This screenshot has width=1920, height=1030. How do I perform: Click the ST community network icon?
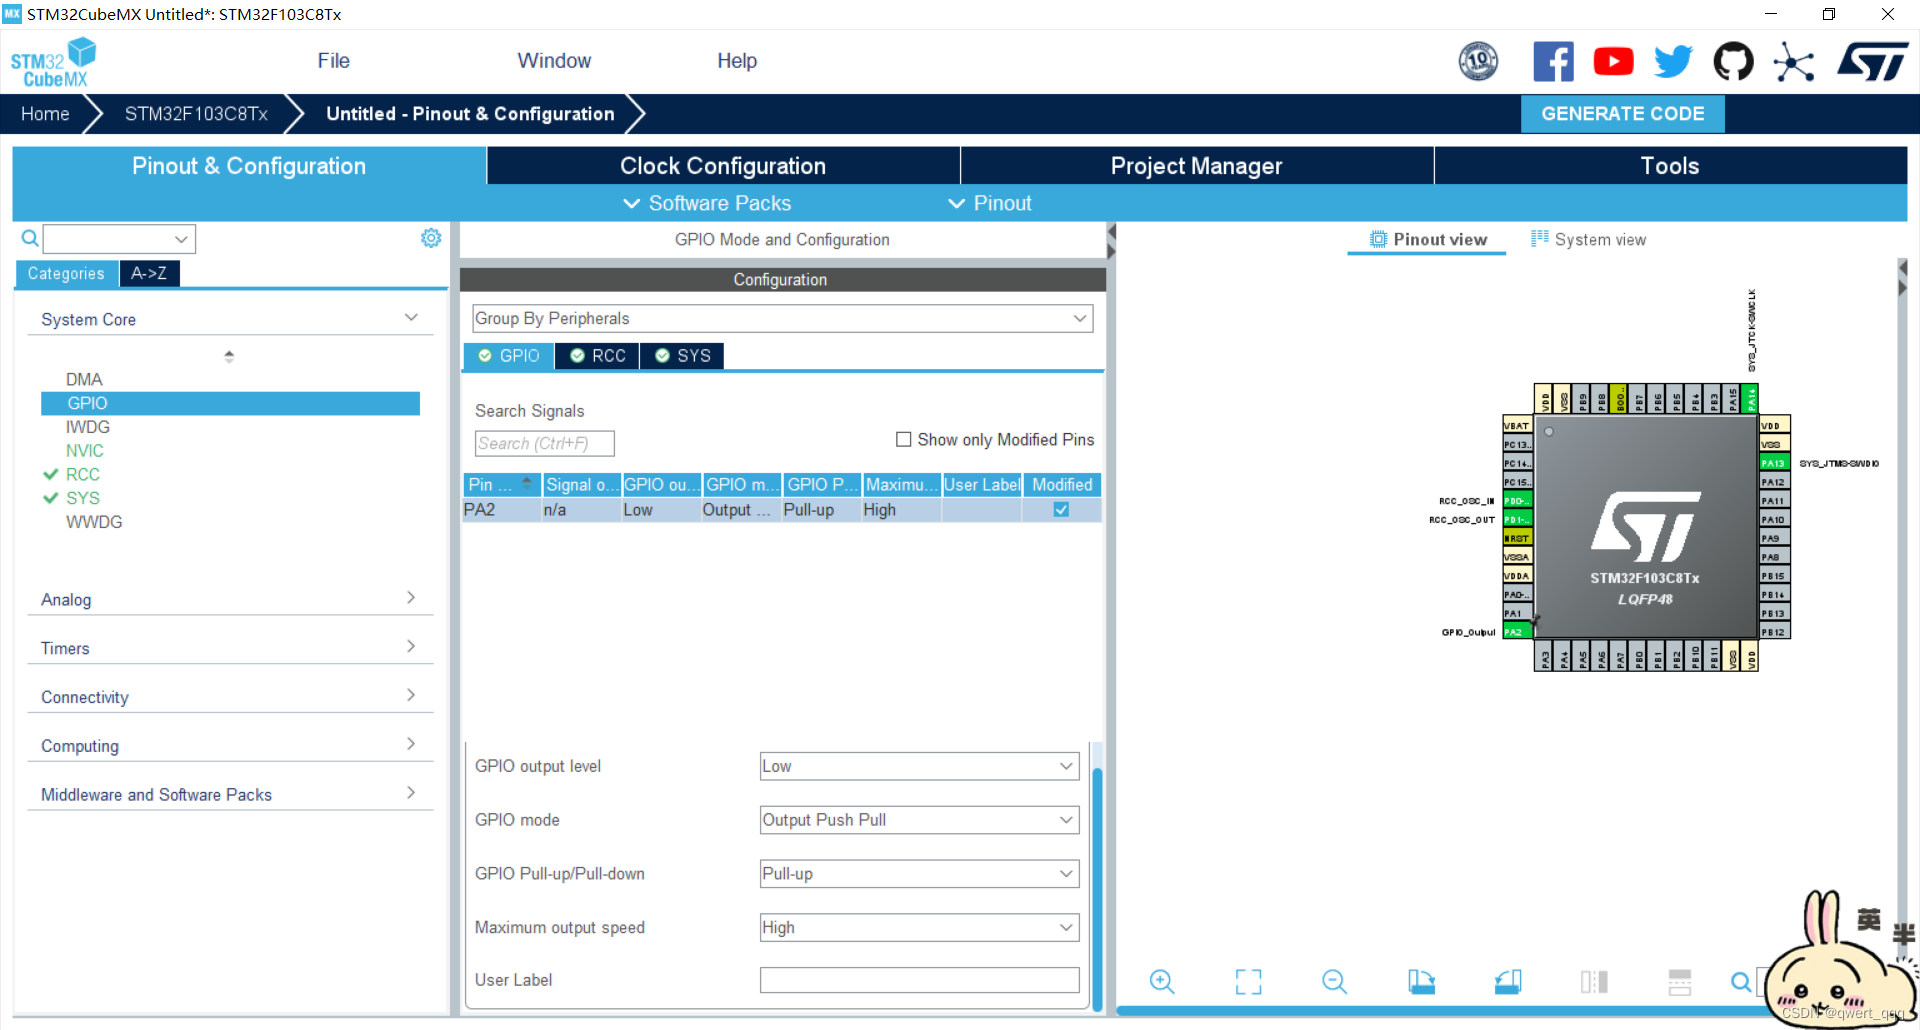point(1794,62)
